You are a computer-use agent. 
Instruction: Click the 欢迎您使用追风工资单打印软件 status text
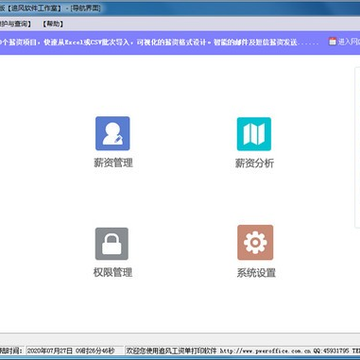pos(172,351)
